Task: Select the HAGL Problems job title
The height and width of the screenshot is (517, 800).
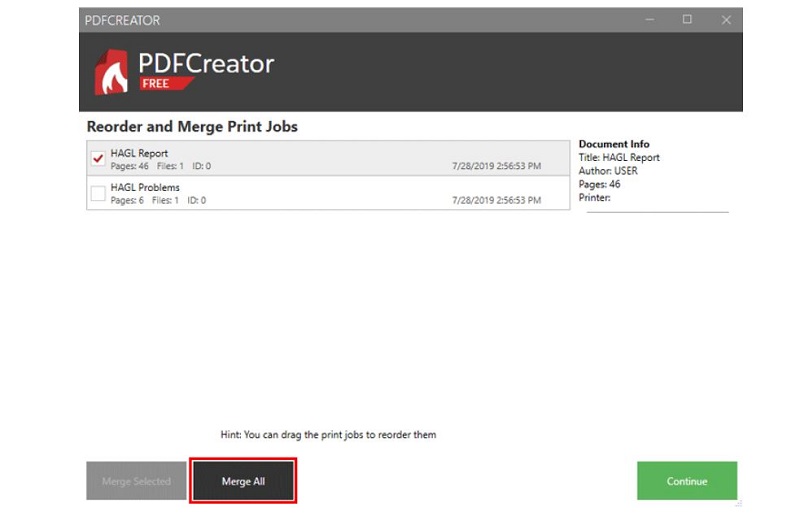Action: tap(145, 187)
